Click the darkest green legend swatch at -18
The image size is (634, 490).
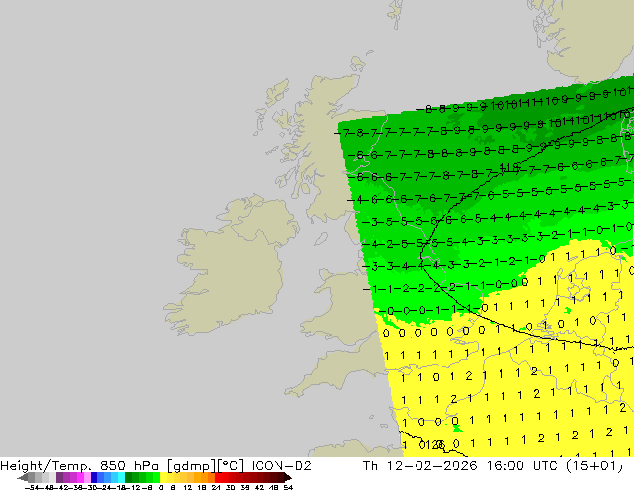coord(129,477)
